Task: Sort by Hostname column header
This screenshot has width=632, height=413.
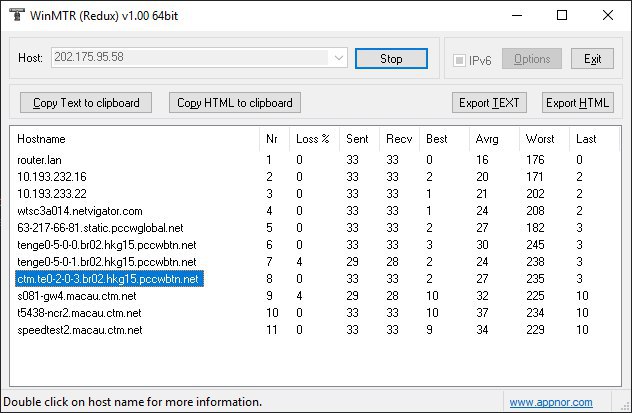Action: click(135, 139)
